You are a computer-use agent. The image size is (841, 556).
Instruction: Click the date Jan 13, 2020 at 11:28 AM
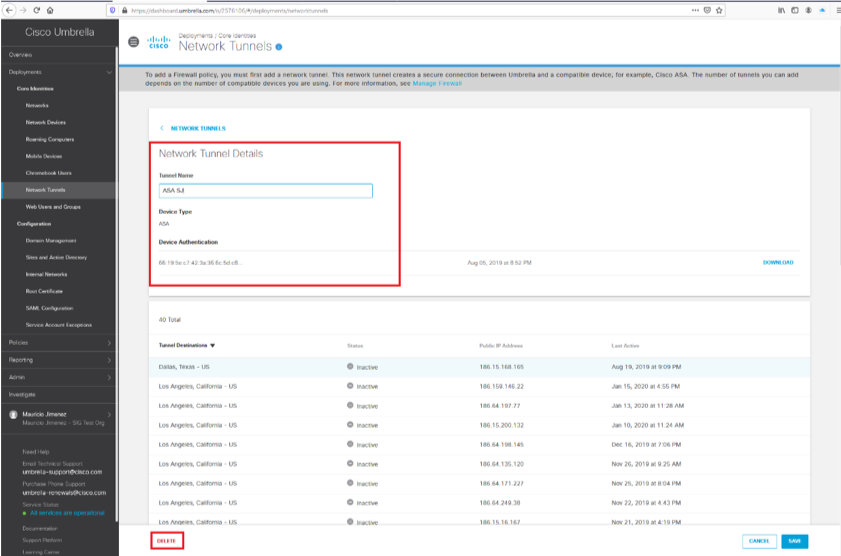(648, 406)
